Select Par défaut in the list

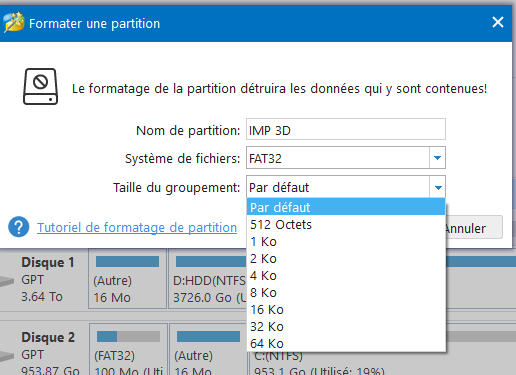pos(346,207)
